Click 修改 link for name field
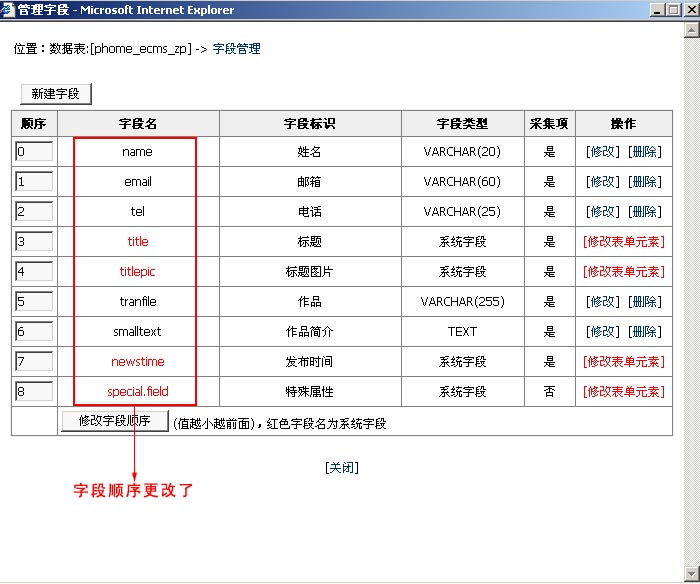The width and height of the screenshot is (700, 584). coord(603,152)
